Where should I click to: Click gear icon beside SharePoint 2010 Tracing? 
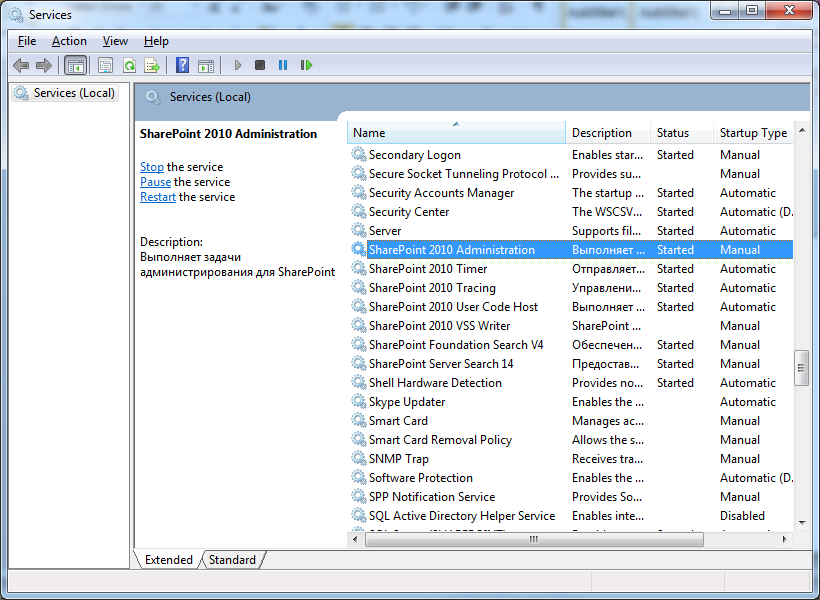tap(359, 287)
